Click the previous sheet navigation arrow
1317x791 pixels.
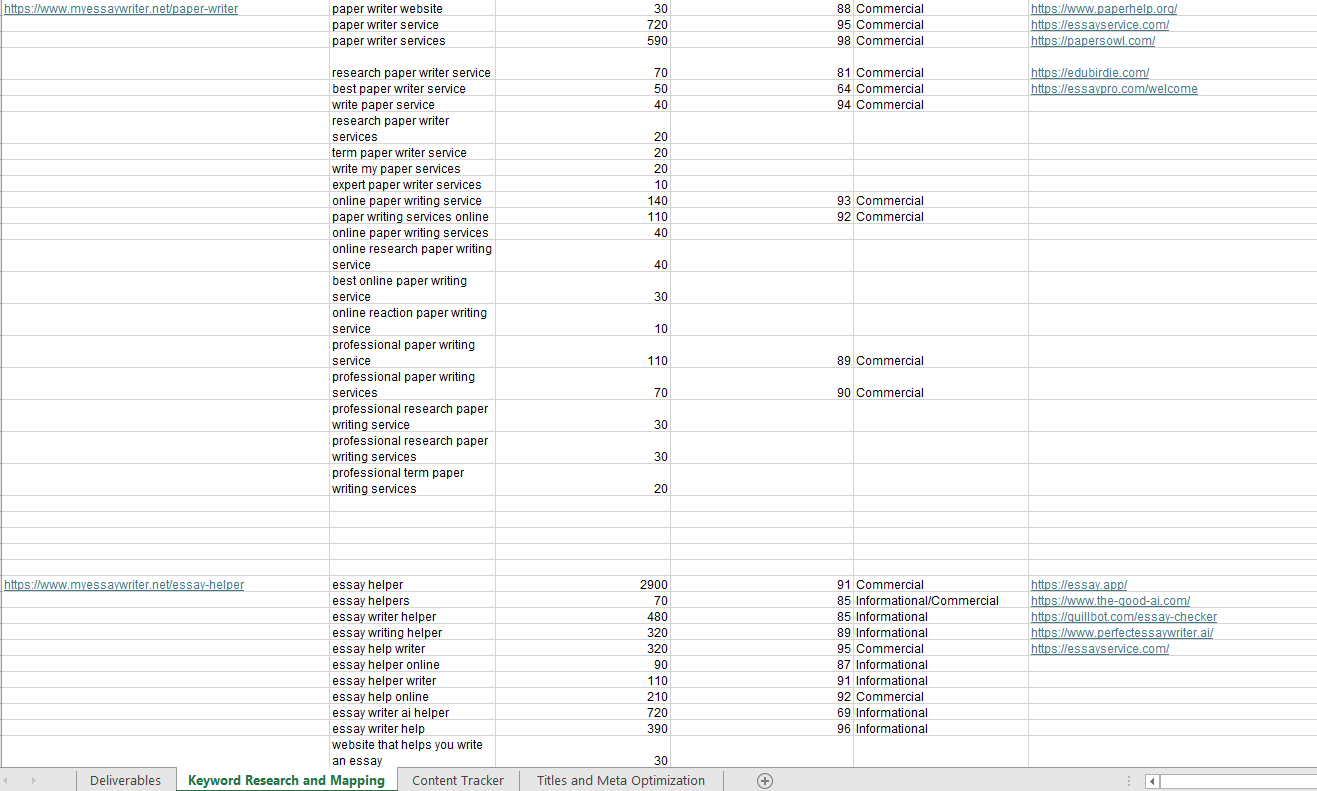coord(7,780)
